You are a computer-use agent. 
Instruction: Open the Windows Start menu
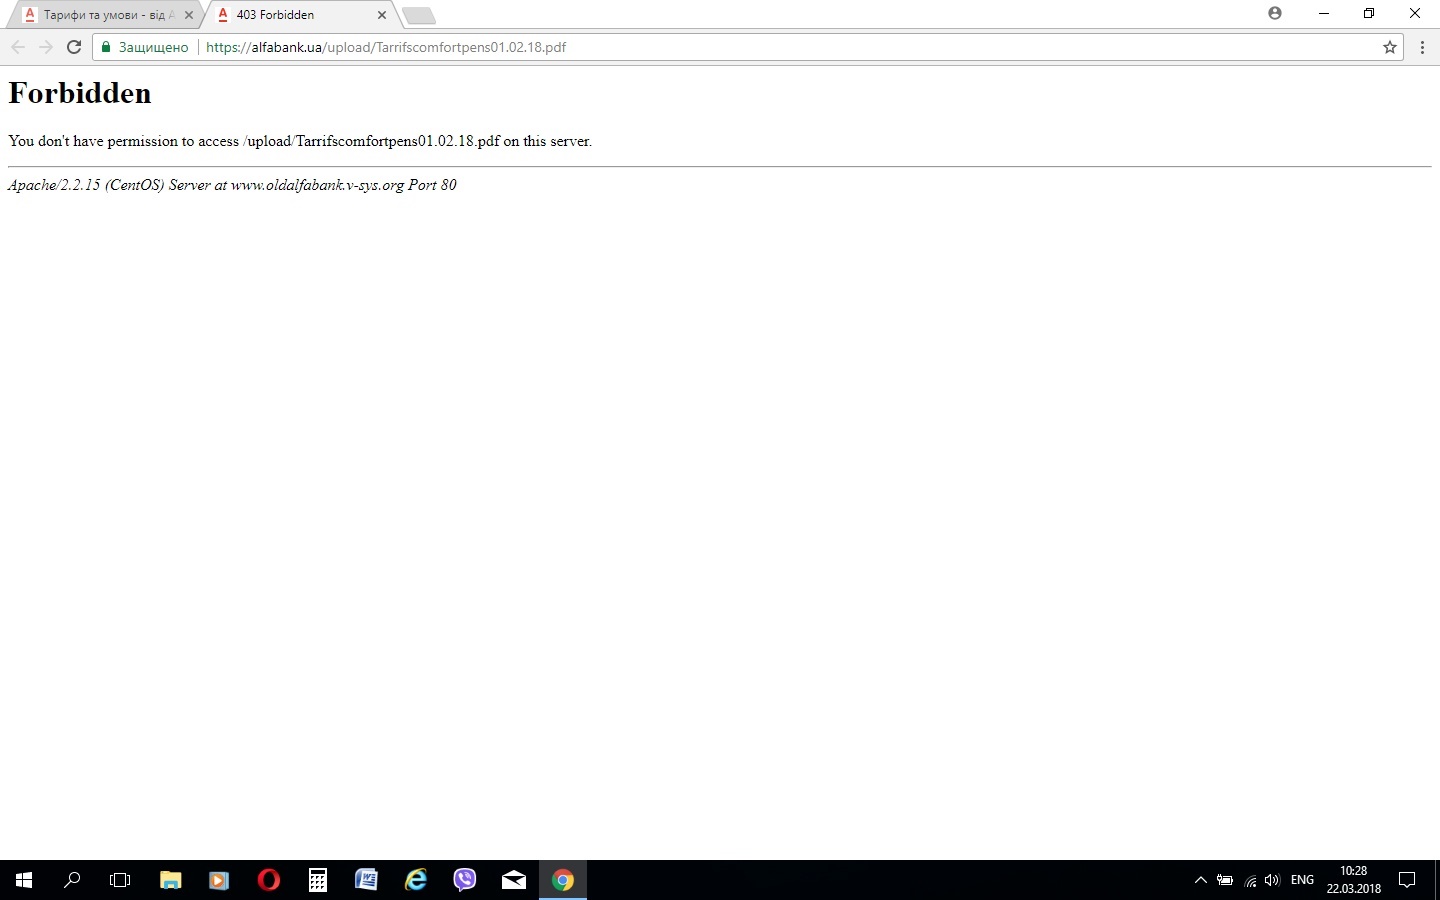(24, 880)
